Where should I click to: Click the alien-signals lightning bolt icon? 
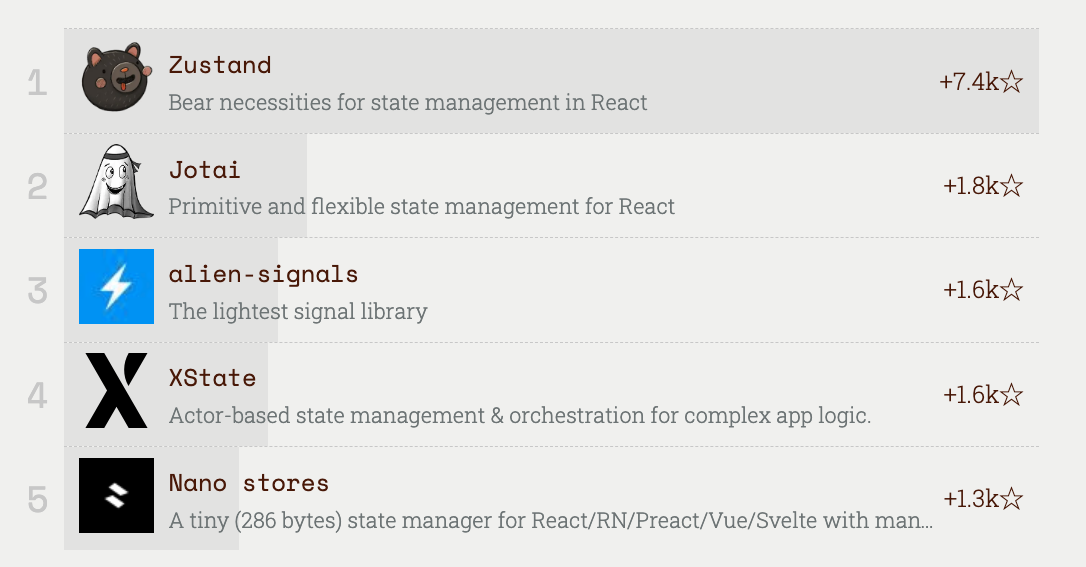coord(116,286)
